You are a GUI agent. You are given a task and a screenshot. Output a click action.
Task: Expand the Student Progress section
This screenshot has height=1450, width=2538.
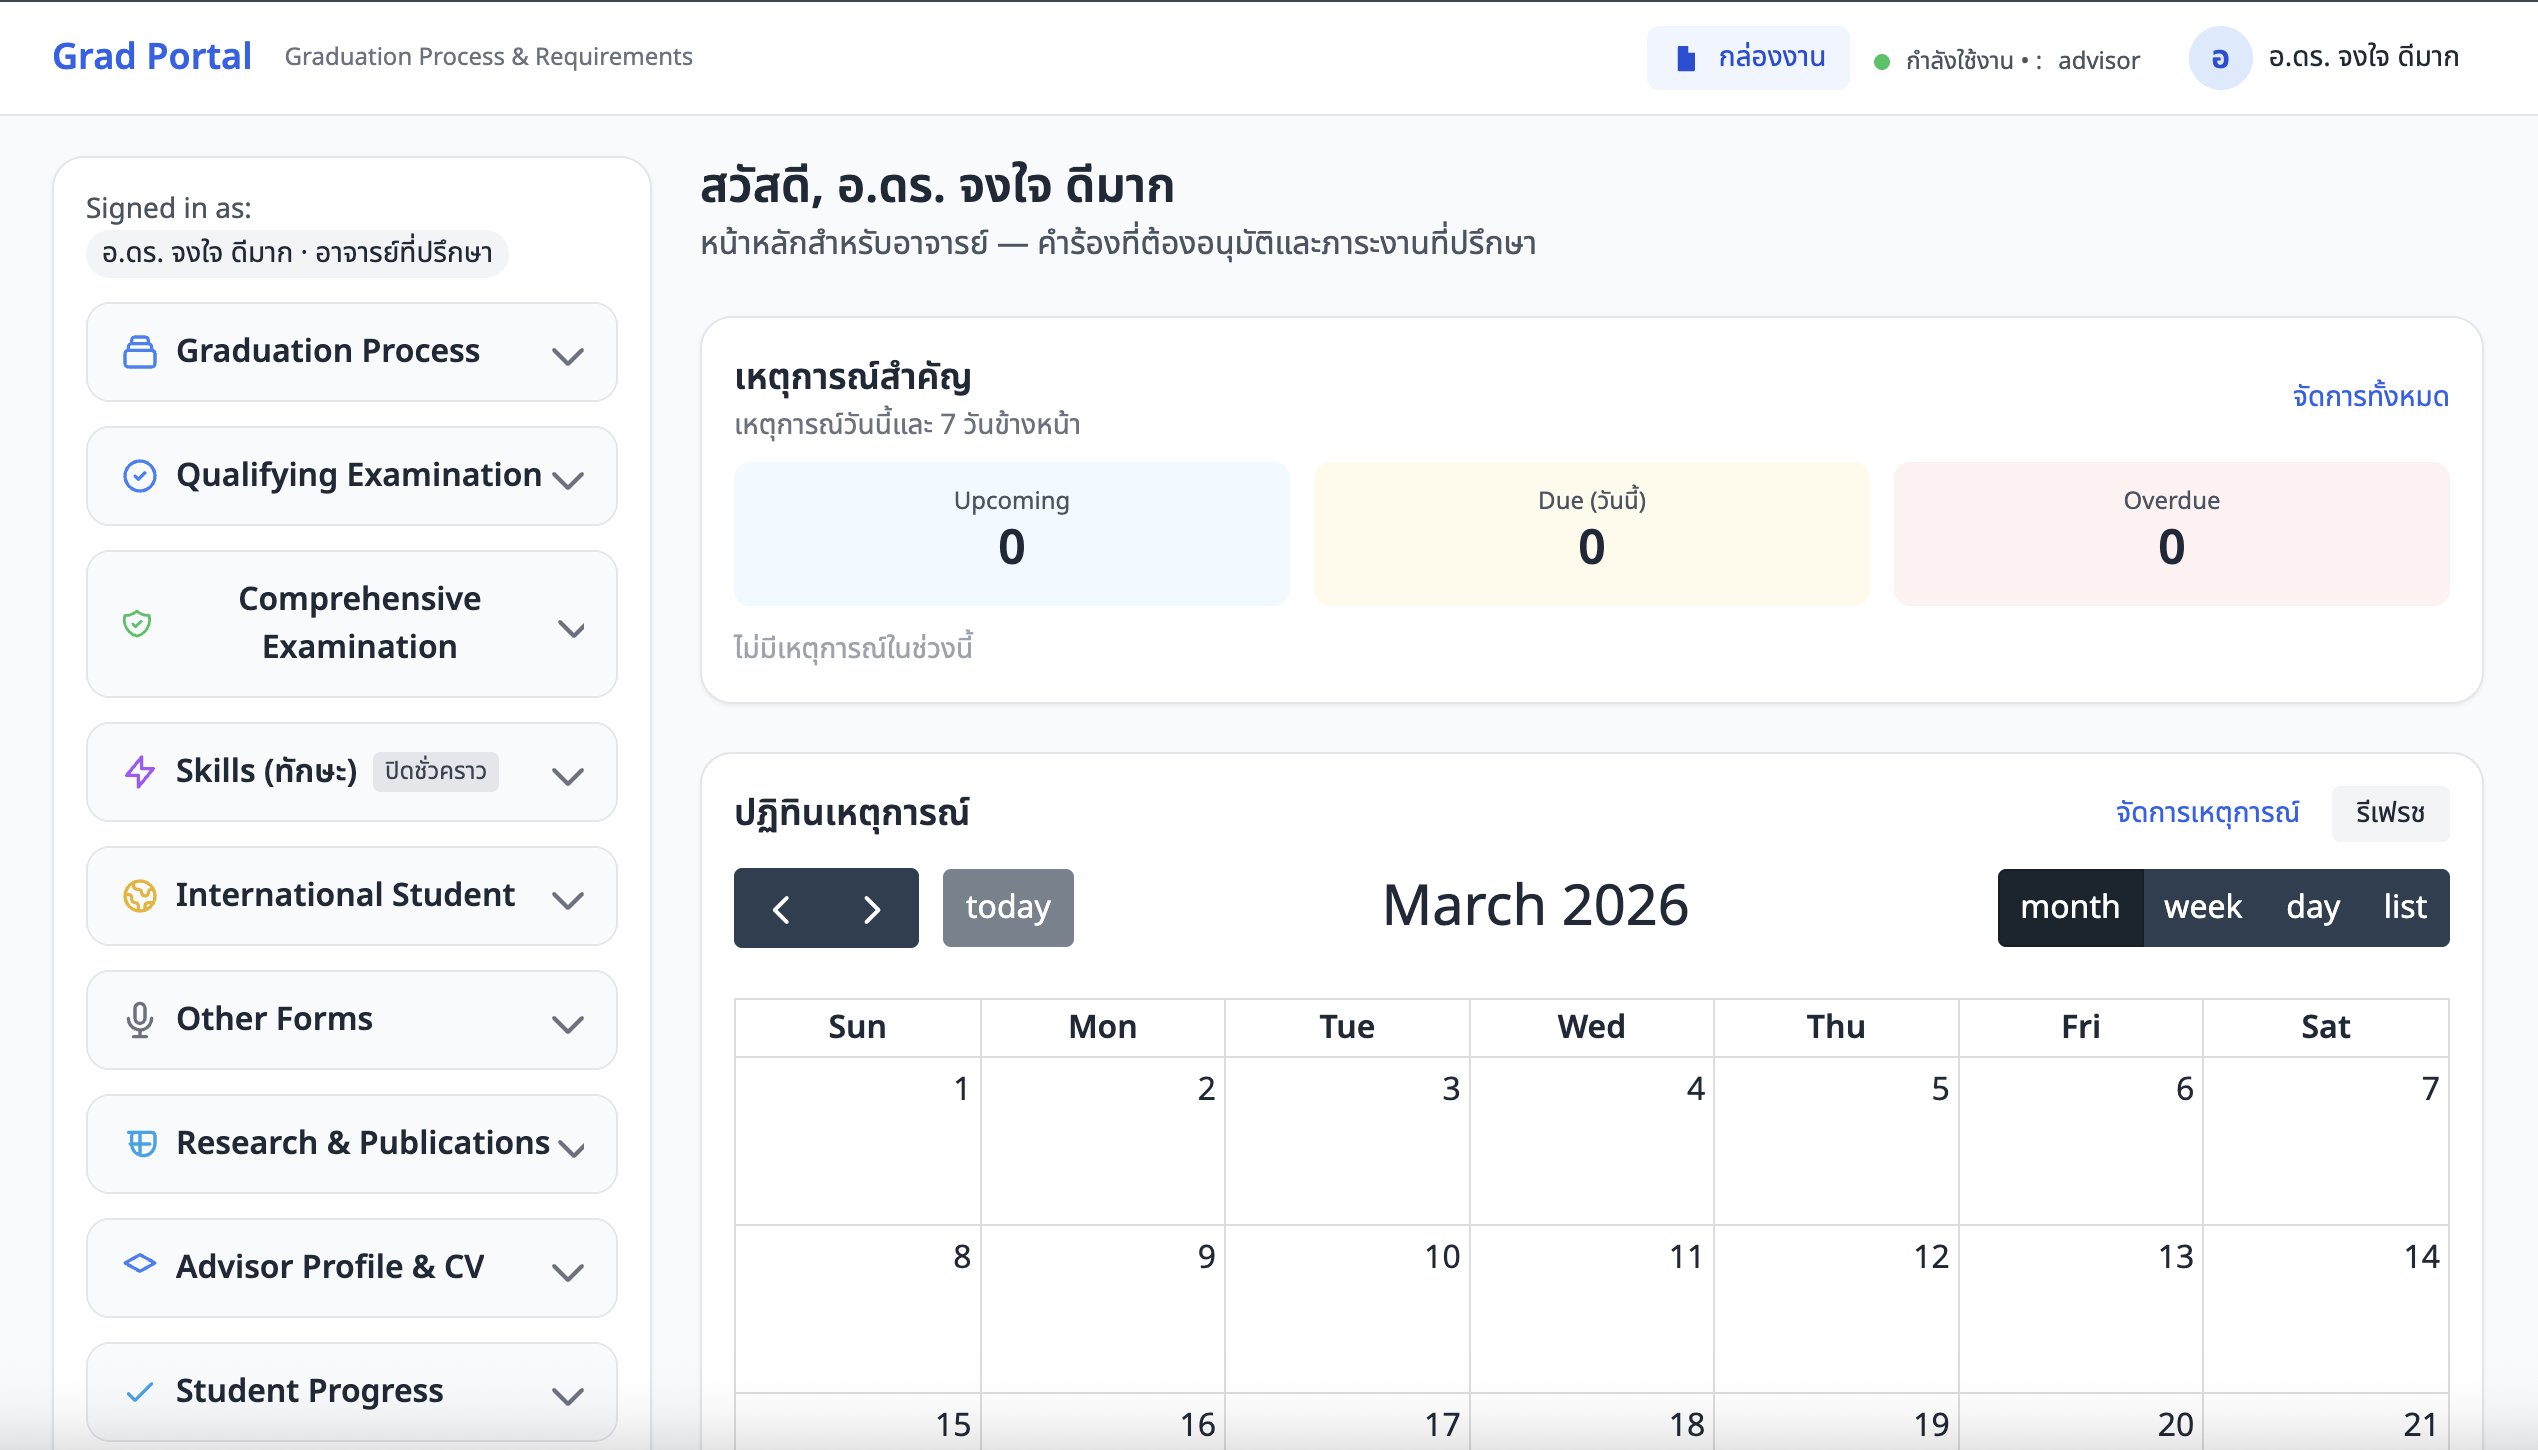[x=566, y=1394]
